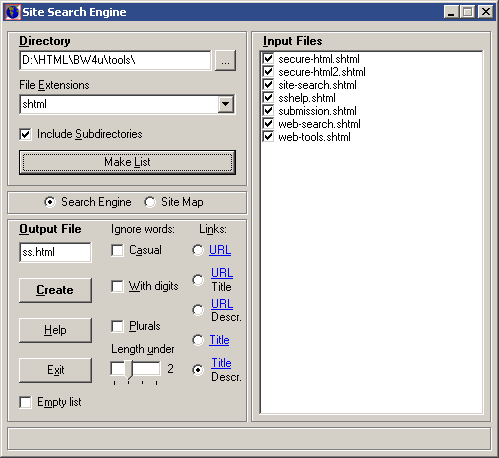Minimize the Site Search Engine window

point(451,12)
